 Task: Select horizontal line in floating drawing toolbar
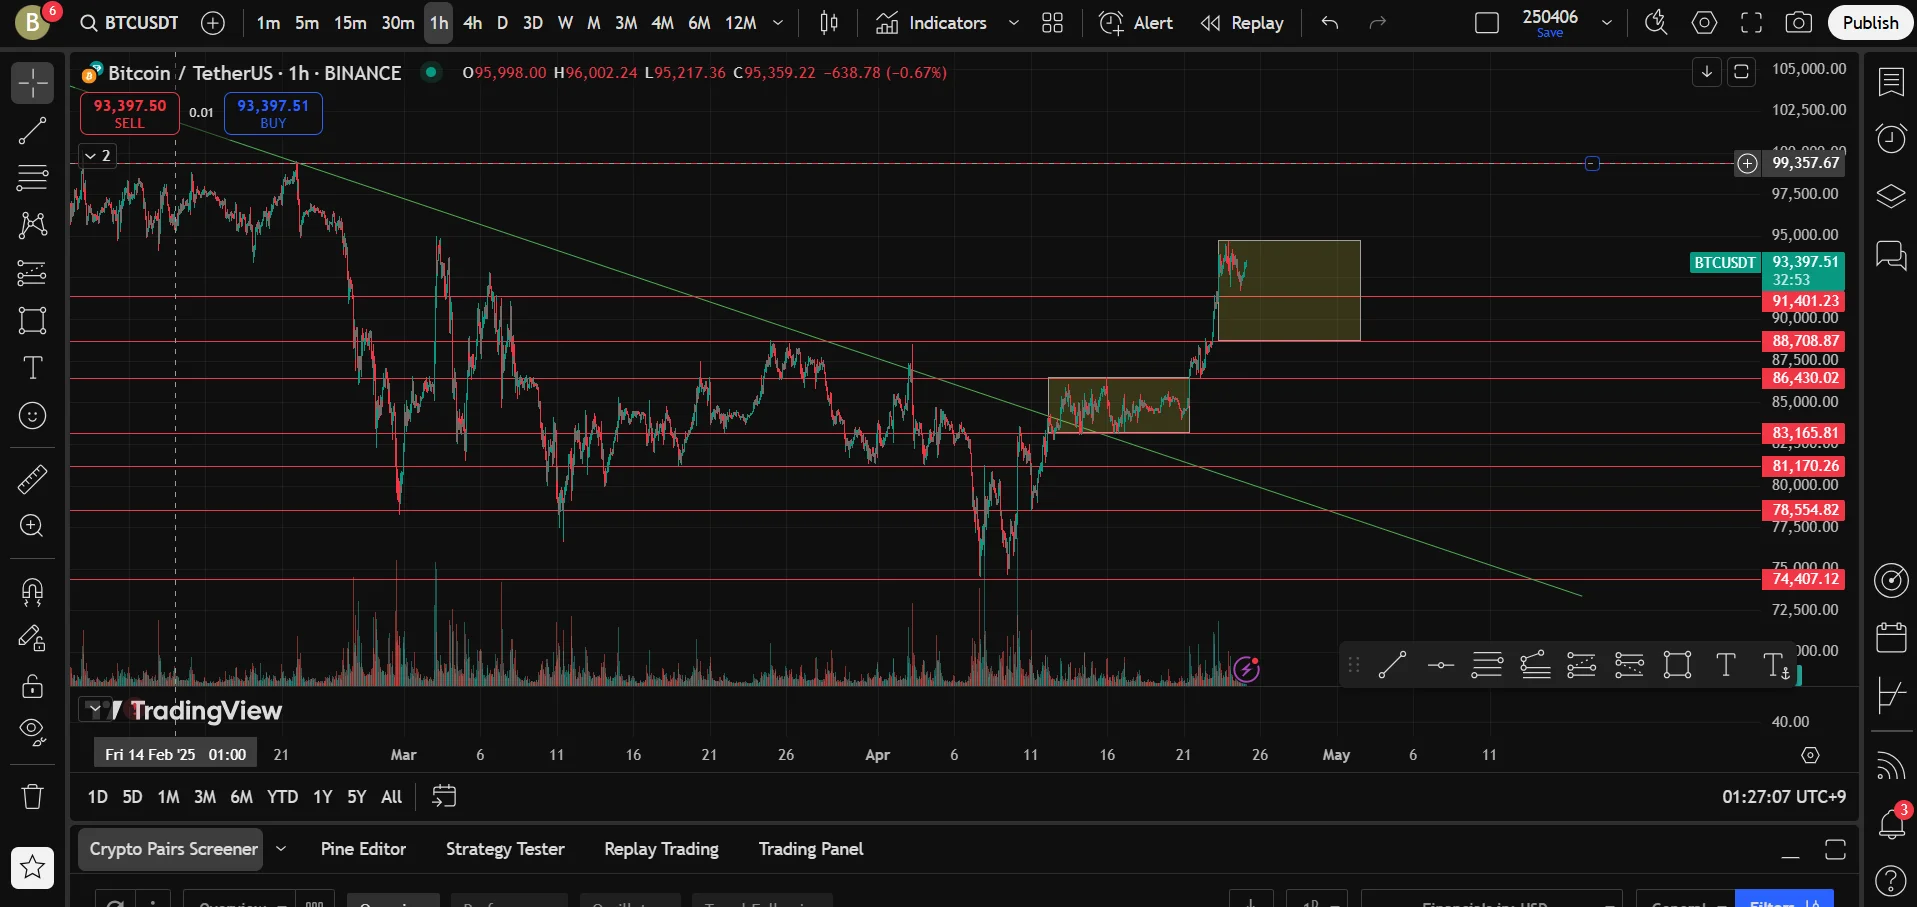(x=1440, y=665)
